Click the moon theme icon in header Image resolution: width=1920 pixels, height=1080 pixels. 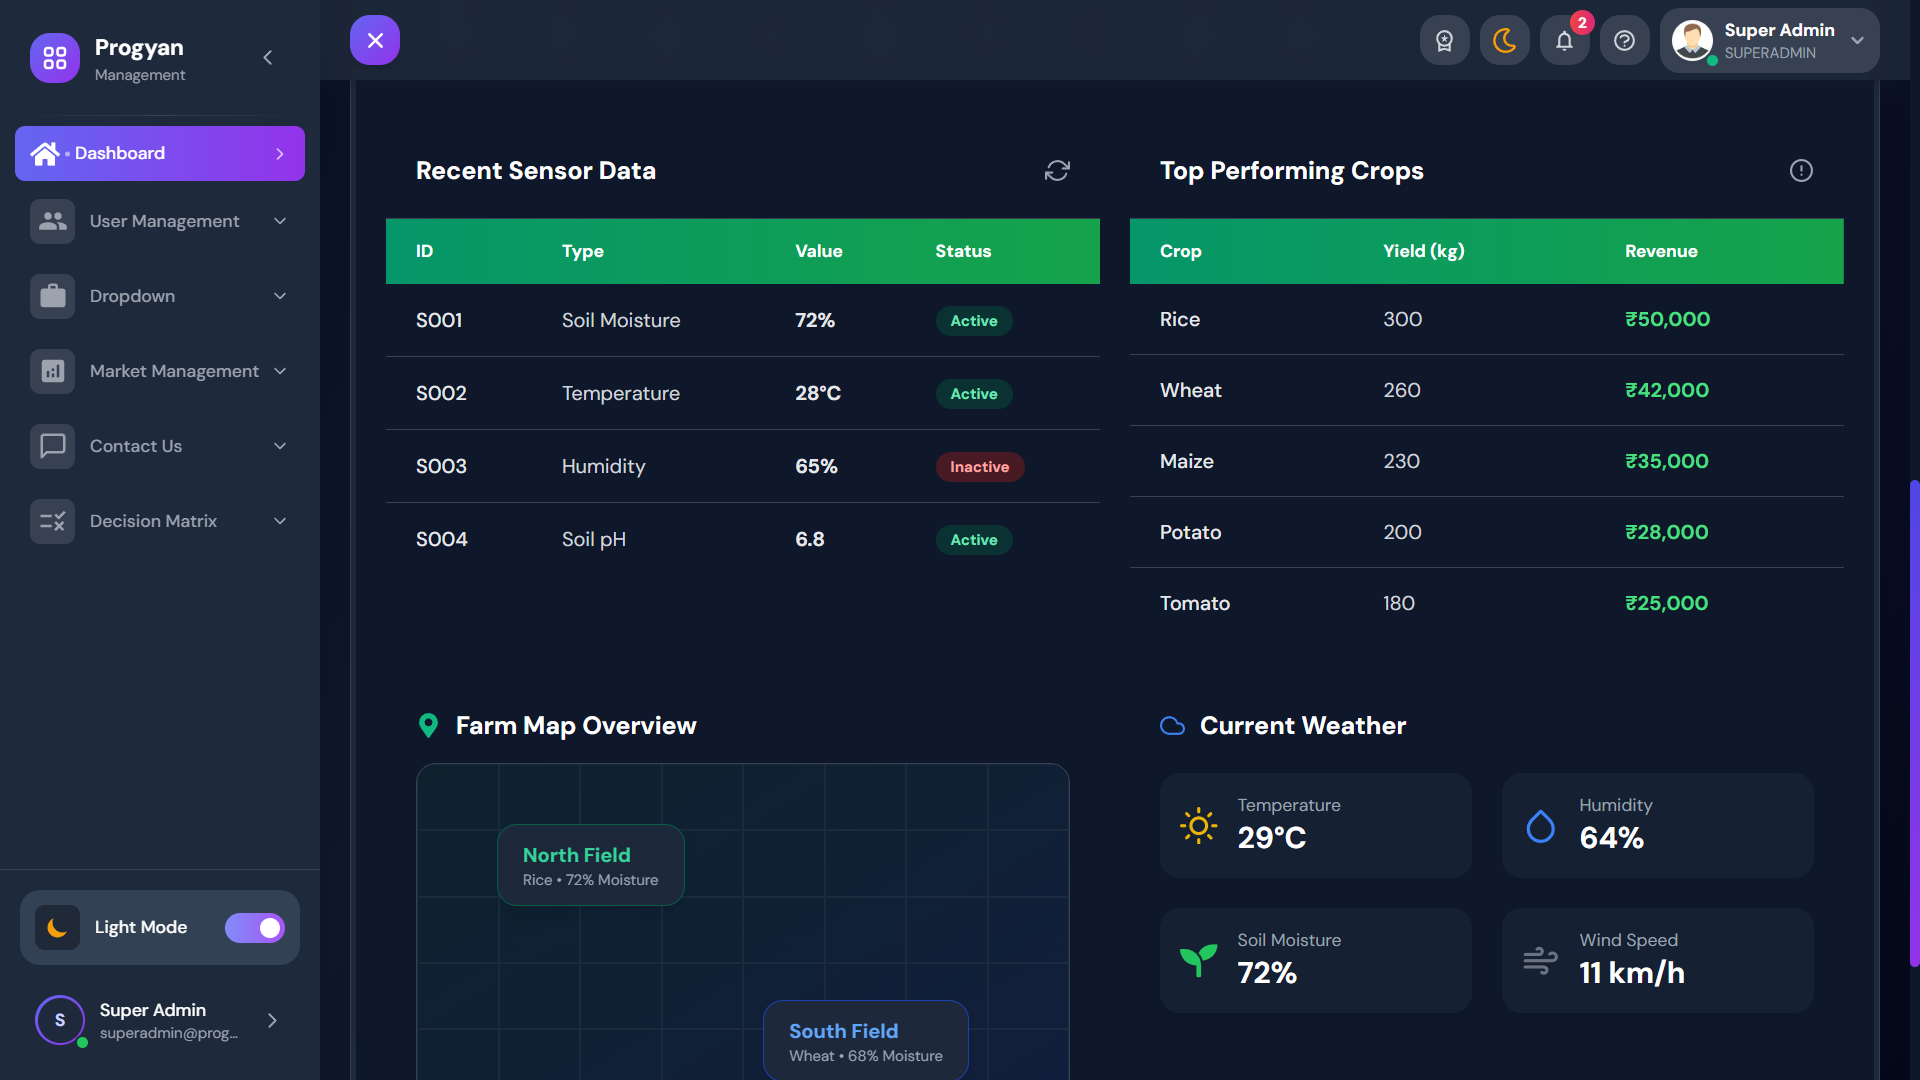[1504, 41]
